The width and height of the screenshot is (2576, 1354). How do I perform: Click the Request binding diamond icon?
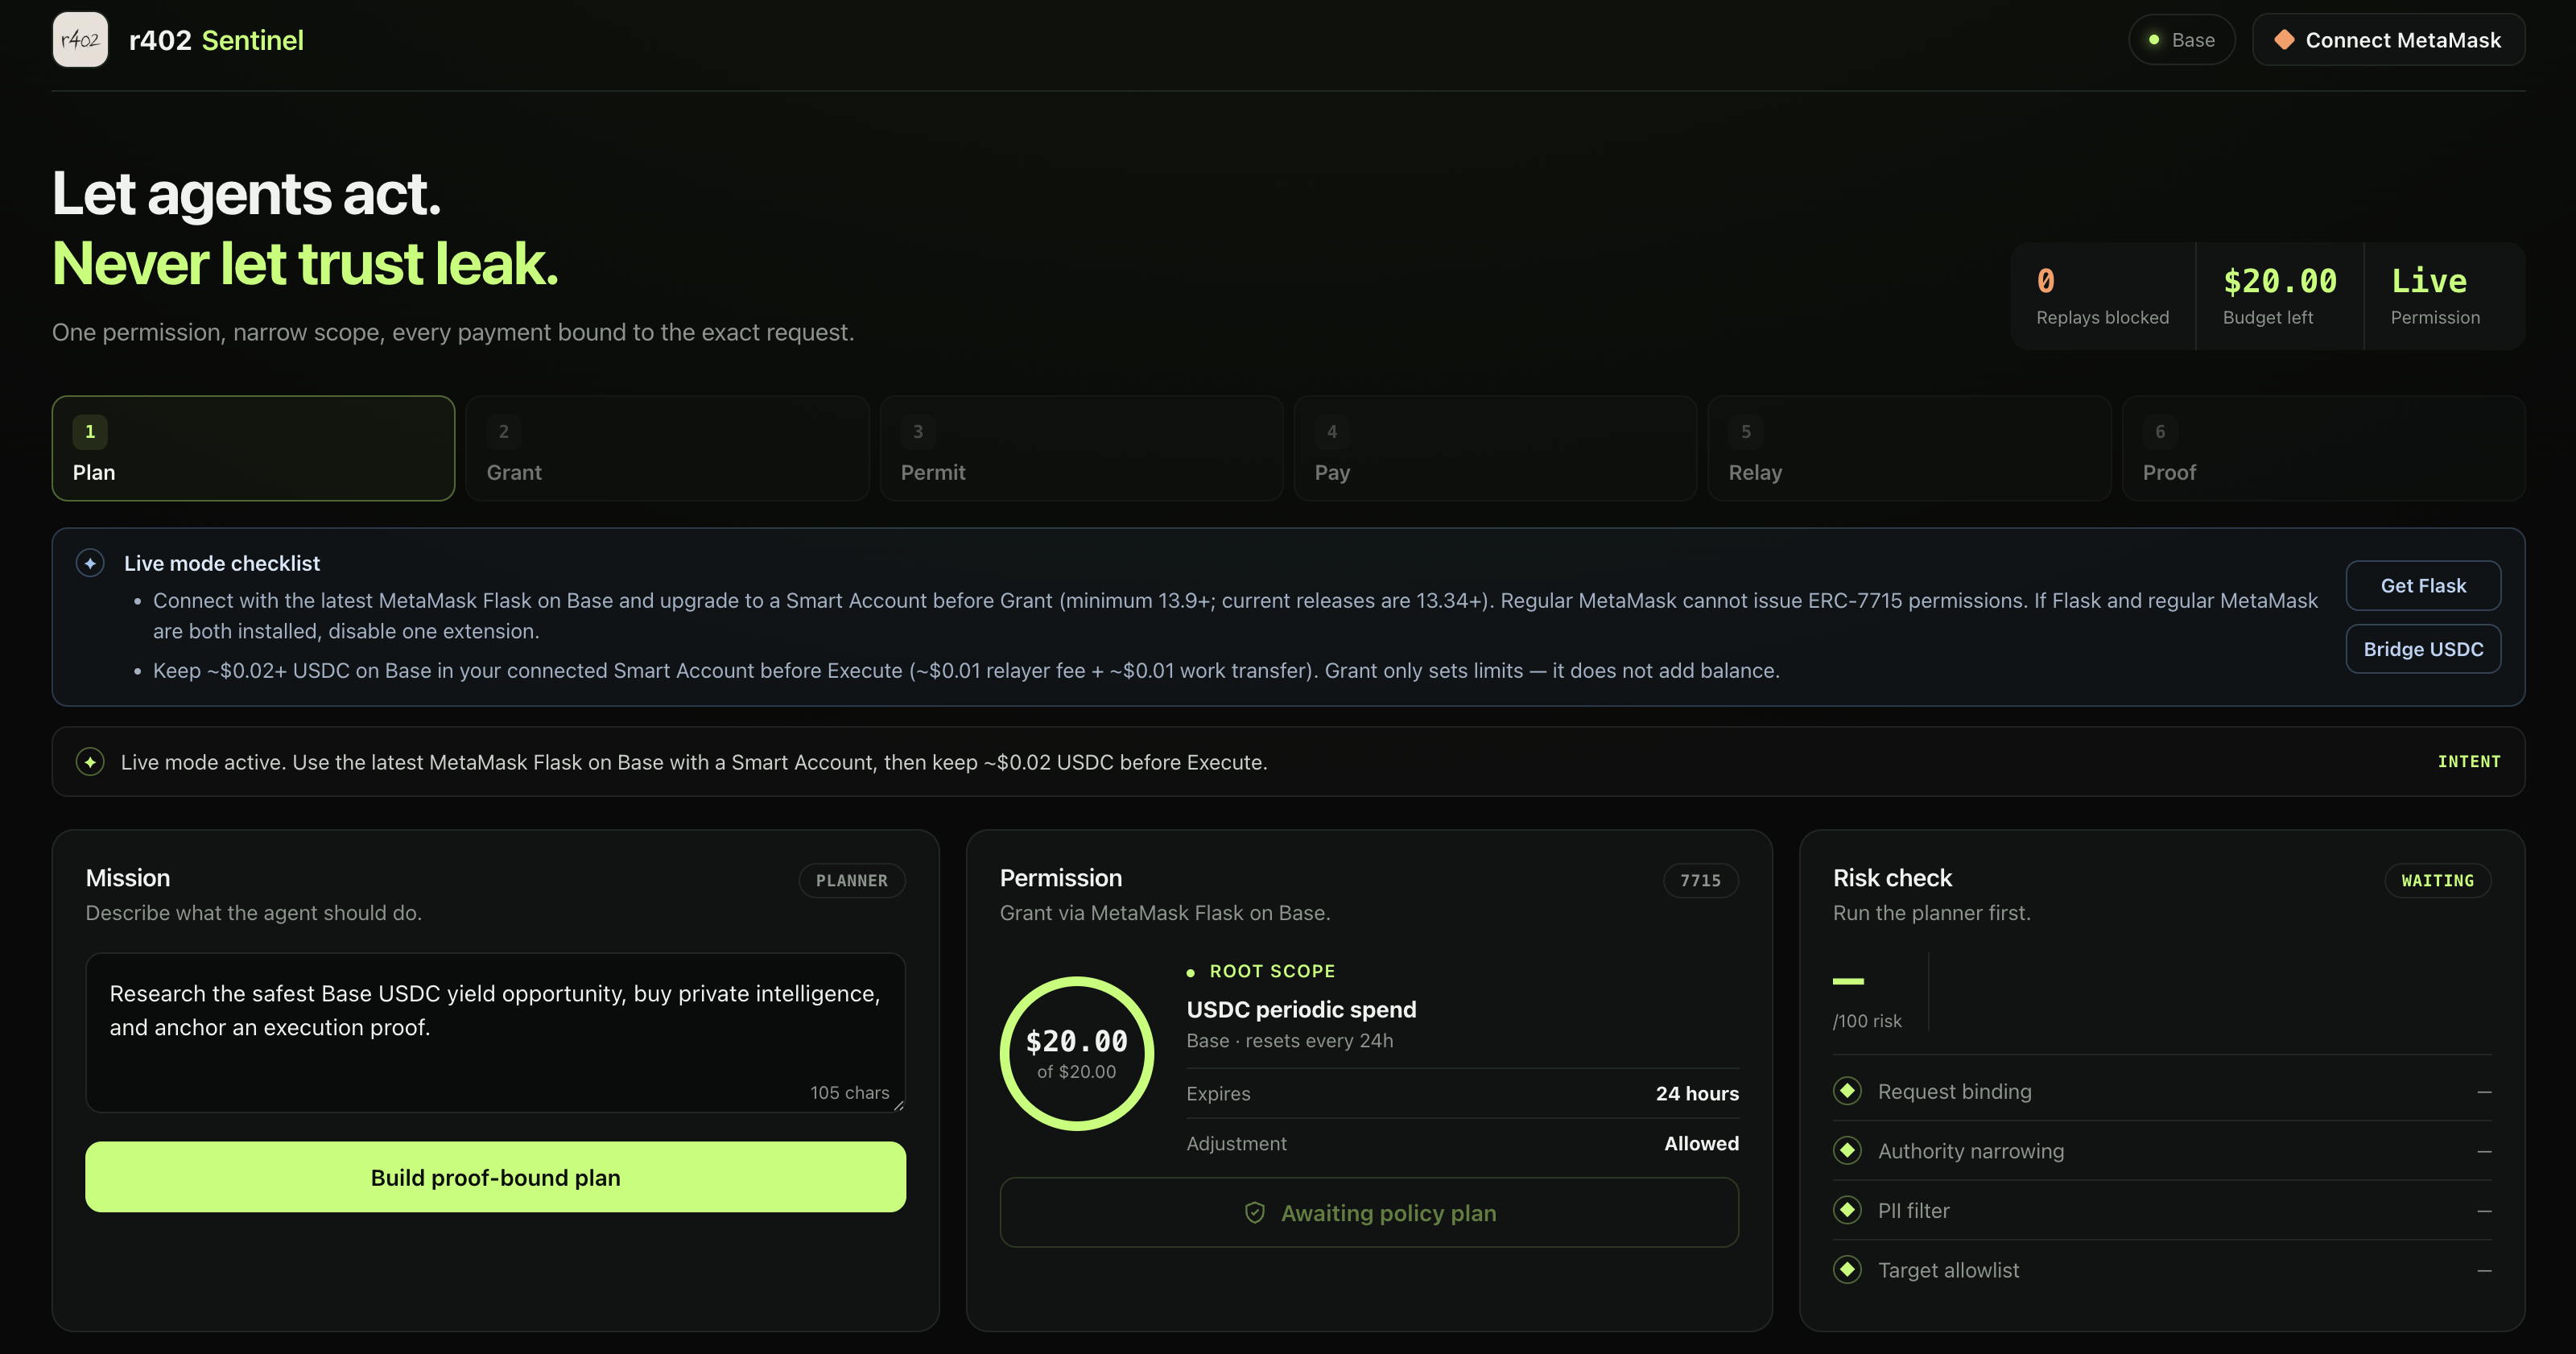1847,1091
